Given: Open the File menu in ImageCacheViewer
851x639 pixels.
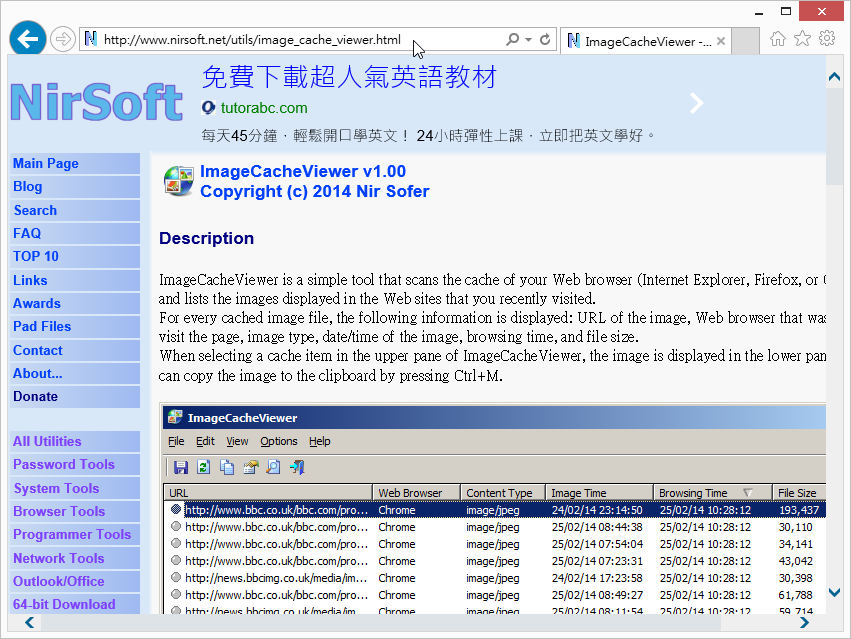Looking at the screenshot, I should pyautogui.click(x=176, y=441).
